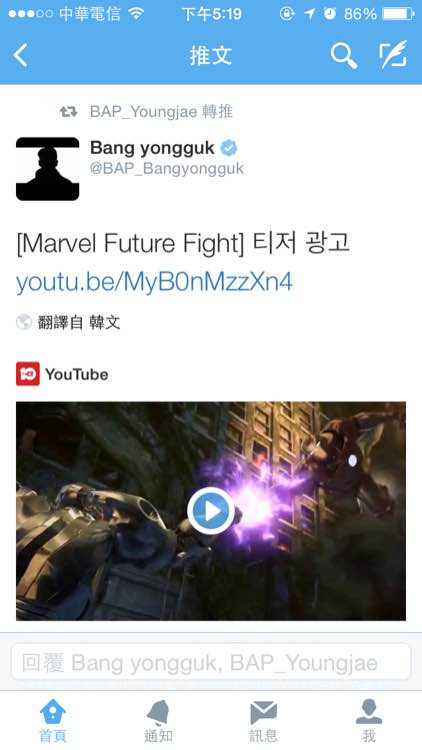Play the Marvel Future Fight video

pos(211,511)
